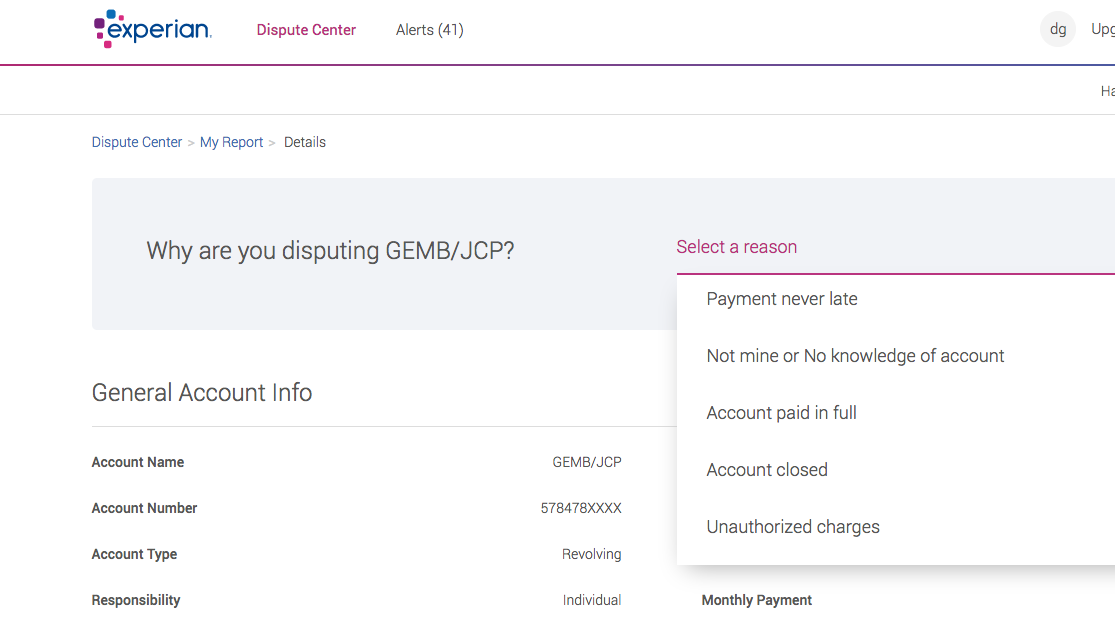1115x618 pixels.
Task: Click the GEMB/JCP account name value
Action: (587, 462)
